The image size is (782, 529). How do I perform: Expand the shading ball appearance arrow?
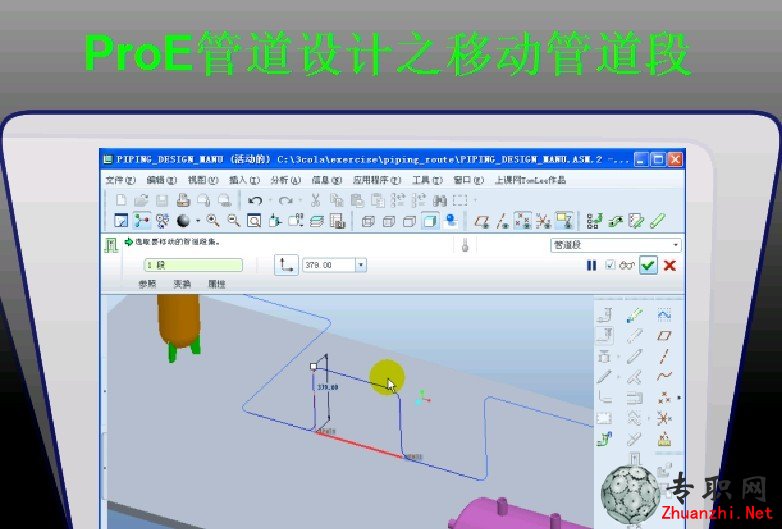tap(198, 220)
